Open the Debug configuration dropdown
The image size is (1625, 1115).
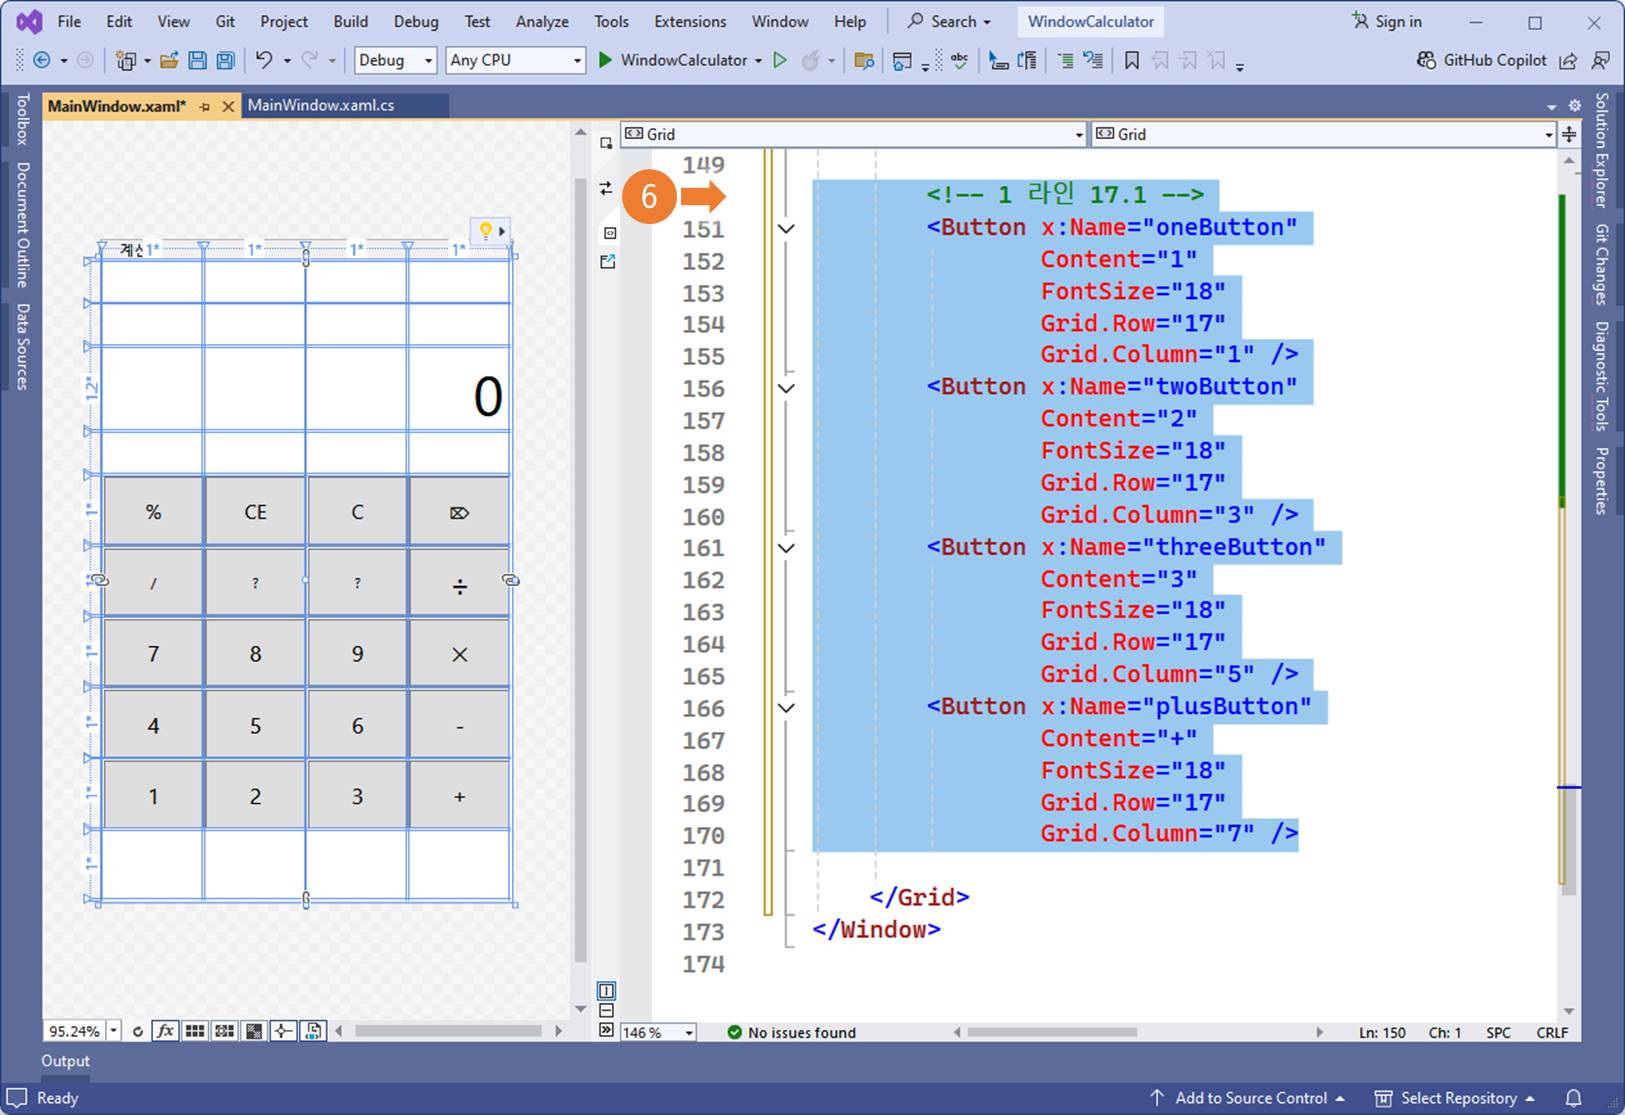point(396,60)
